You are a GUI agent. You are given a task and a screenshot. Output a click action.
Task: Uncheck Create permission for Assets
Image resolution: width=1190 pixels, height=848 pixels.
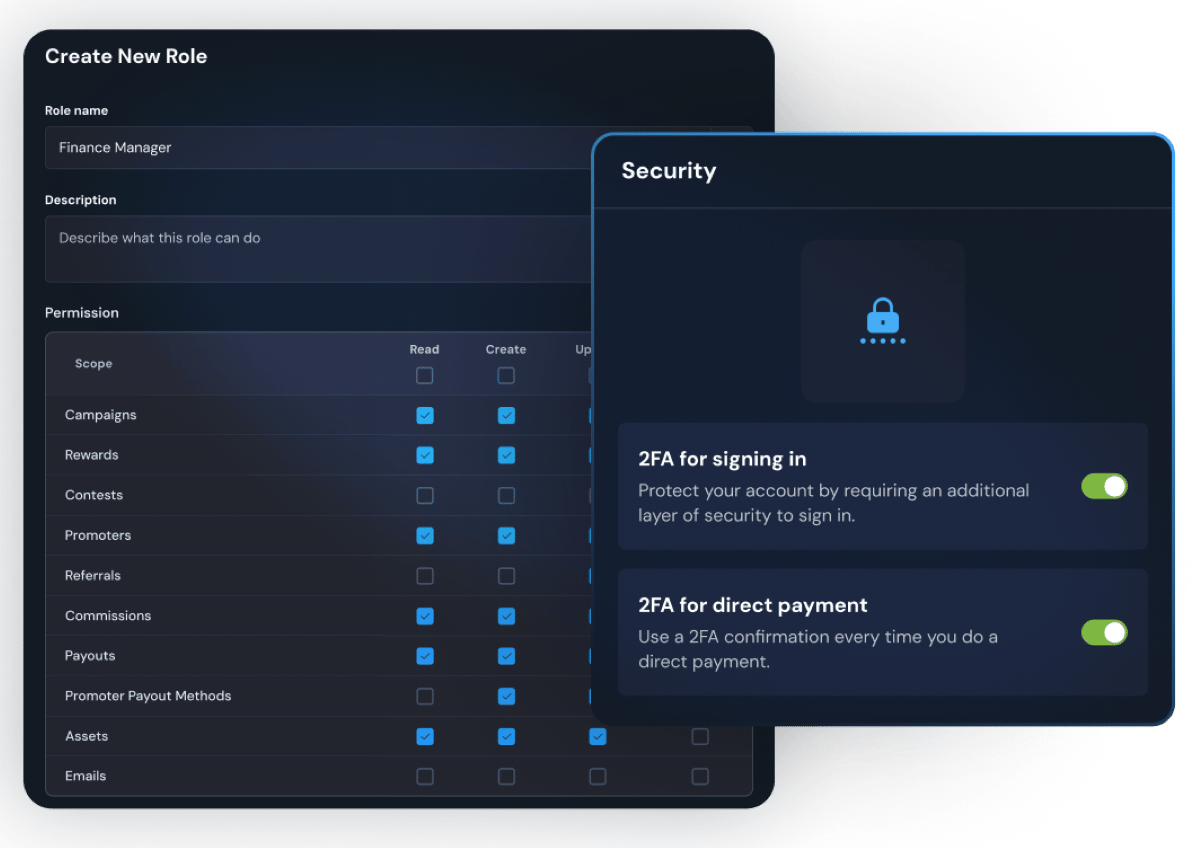506,736
